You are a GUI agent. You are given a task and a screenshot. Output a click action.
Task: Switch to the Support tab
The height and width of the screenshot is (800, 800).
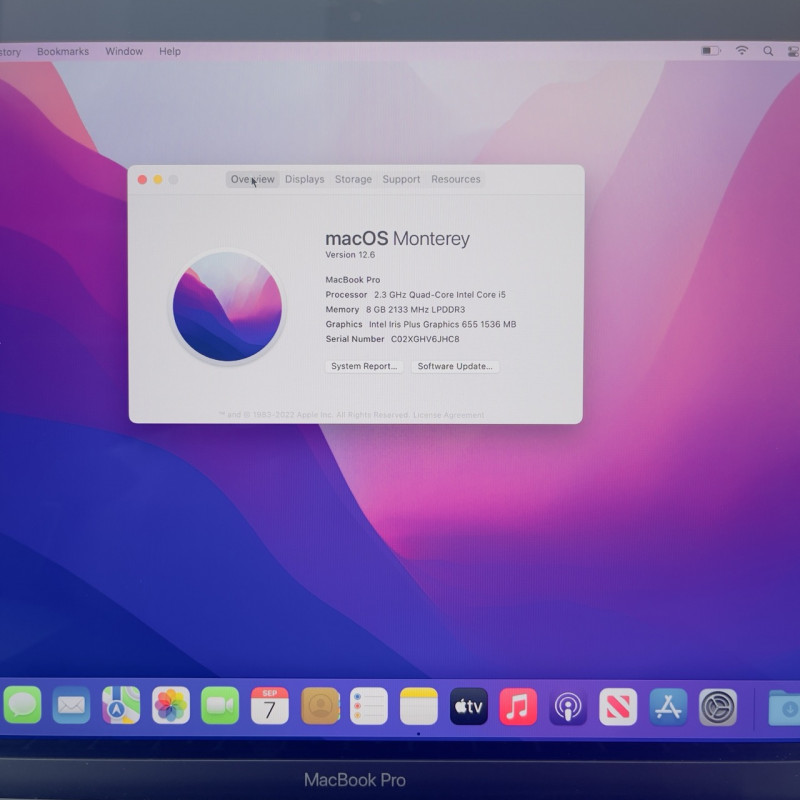pos(401,179)
